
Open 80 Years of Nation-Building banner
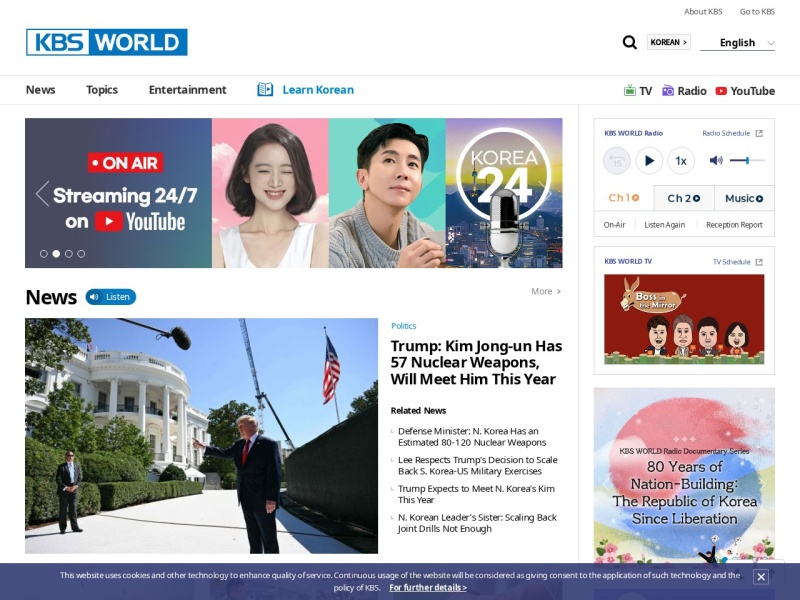point(684,476)
